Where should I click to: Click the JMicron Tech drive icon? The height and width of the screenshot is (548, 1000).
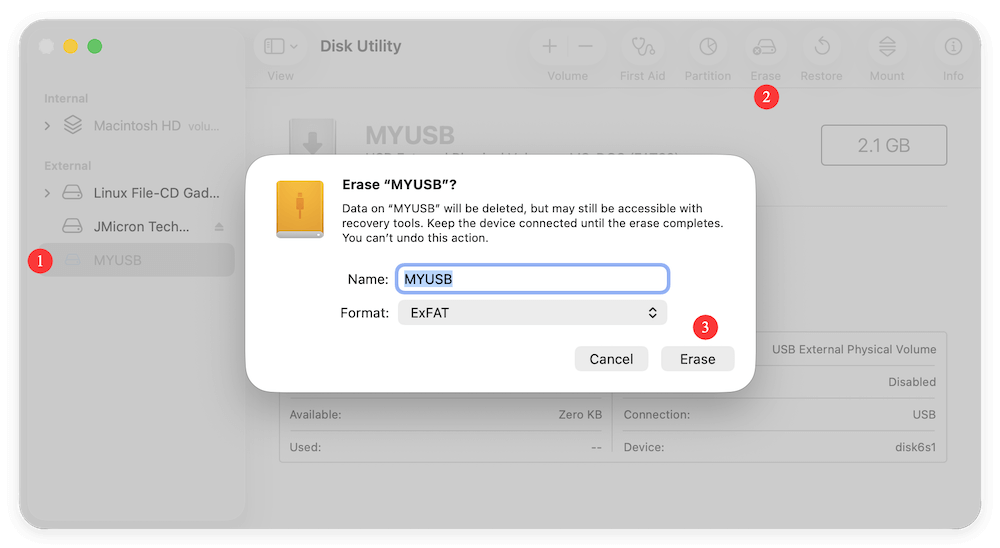click(x=72, y=226)
